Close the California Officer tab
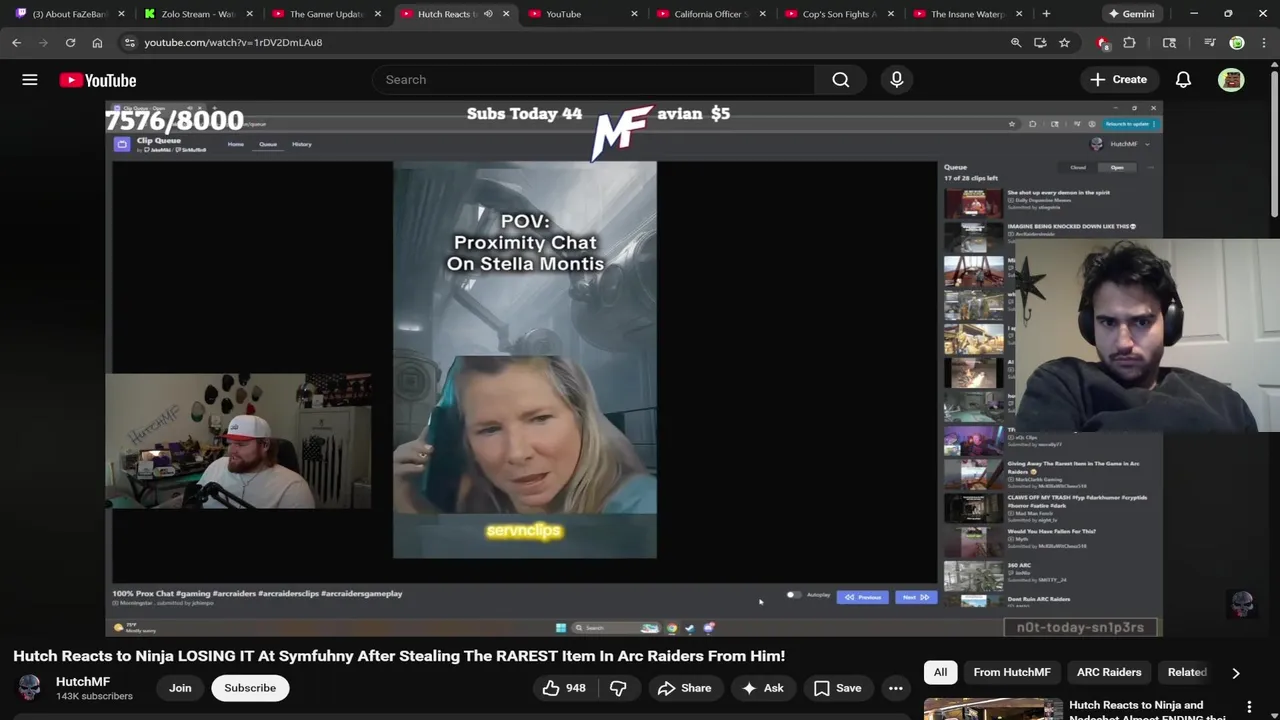This screenshot has height=720, width=1280. click(x=763, y=14)
